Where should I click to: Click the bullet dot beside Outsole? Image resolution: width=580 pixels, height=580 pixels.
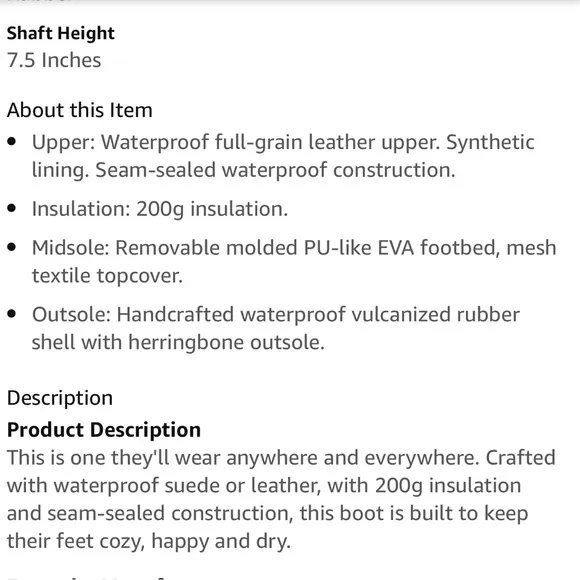pos(12,314)
